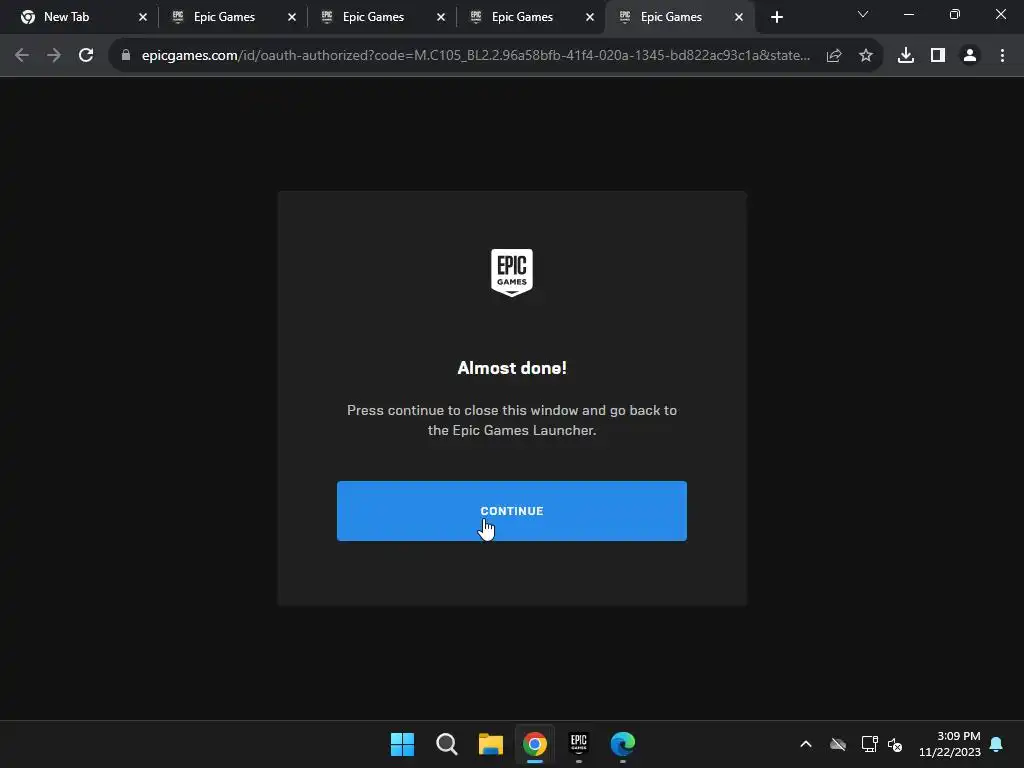Share this page icon
This screenshot has width=1024, height=768.
tap(834, 56)
